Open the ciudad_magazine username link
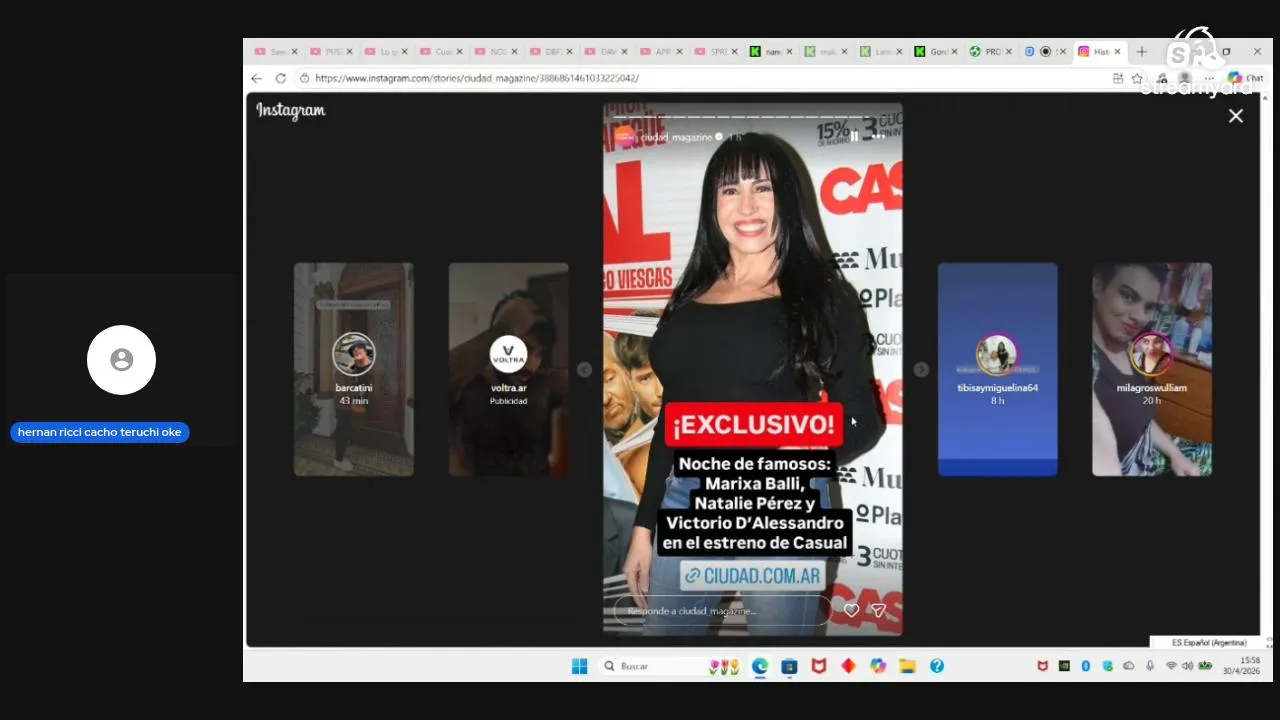The image size is (1280, 720). pyautogui.click(x=677, y=137)
